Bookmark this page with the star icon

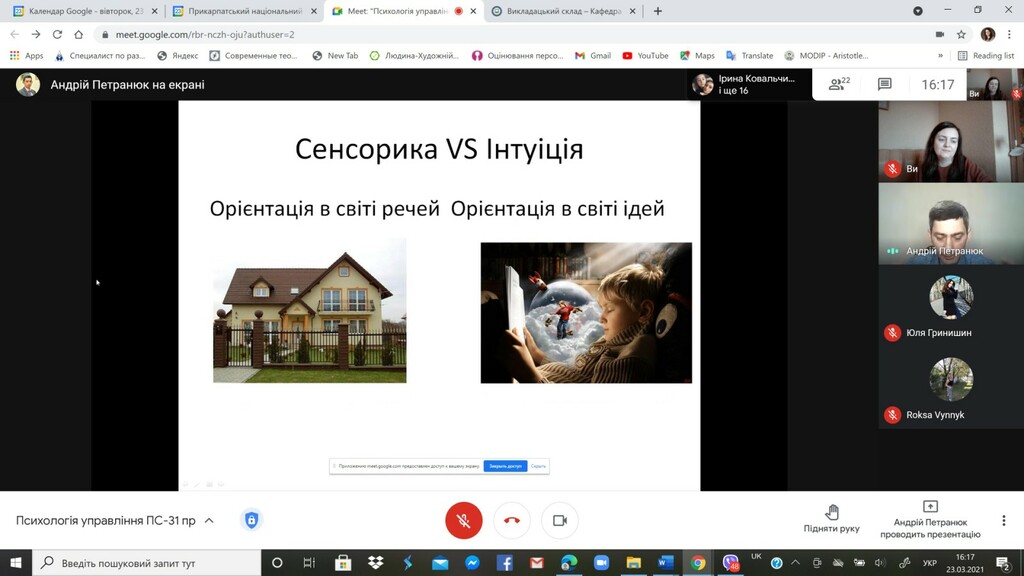tap(962, 34)
